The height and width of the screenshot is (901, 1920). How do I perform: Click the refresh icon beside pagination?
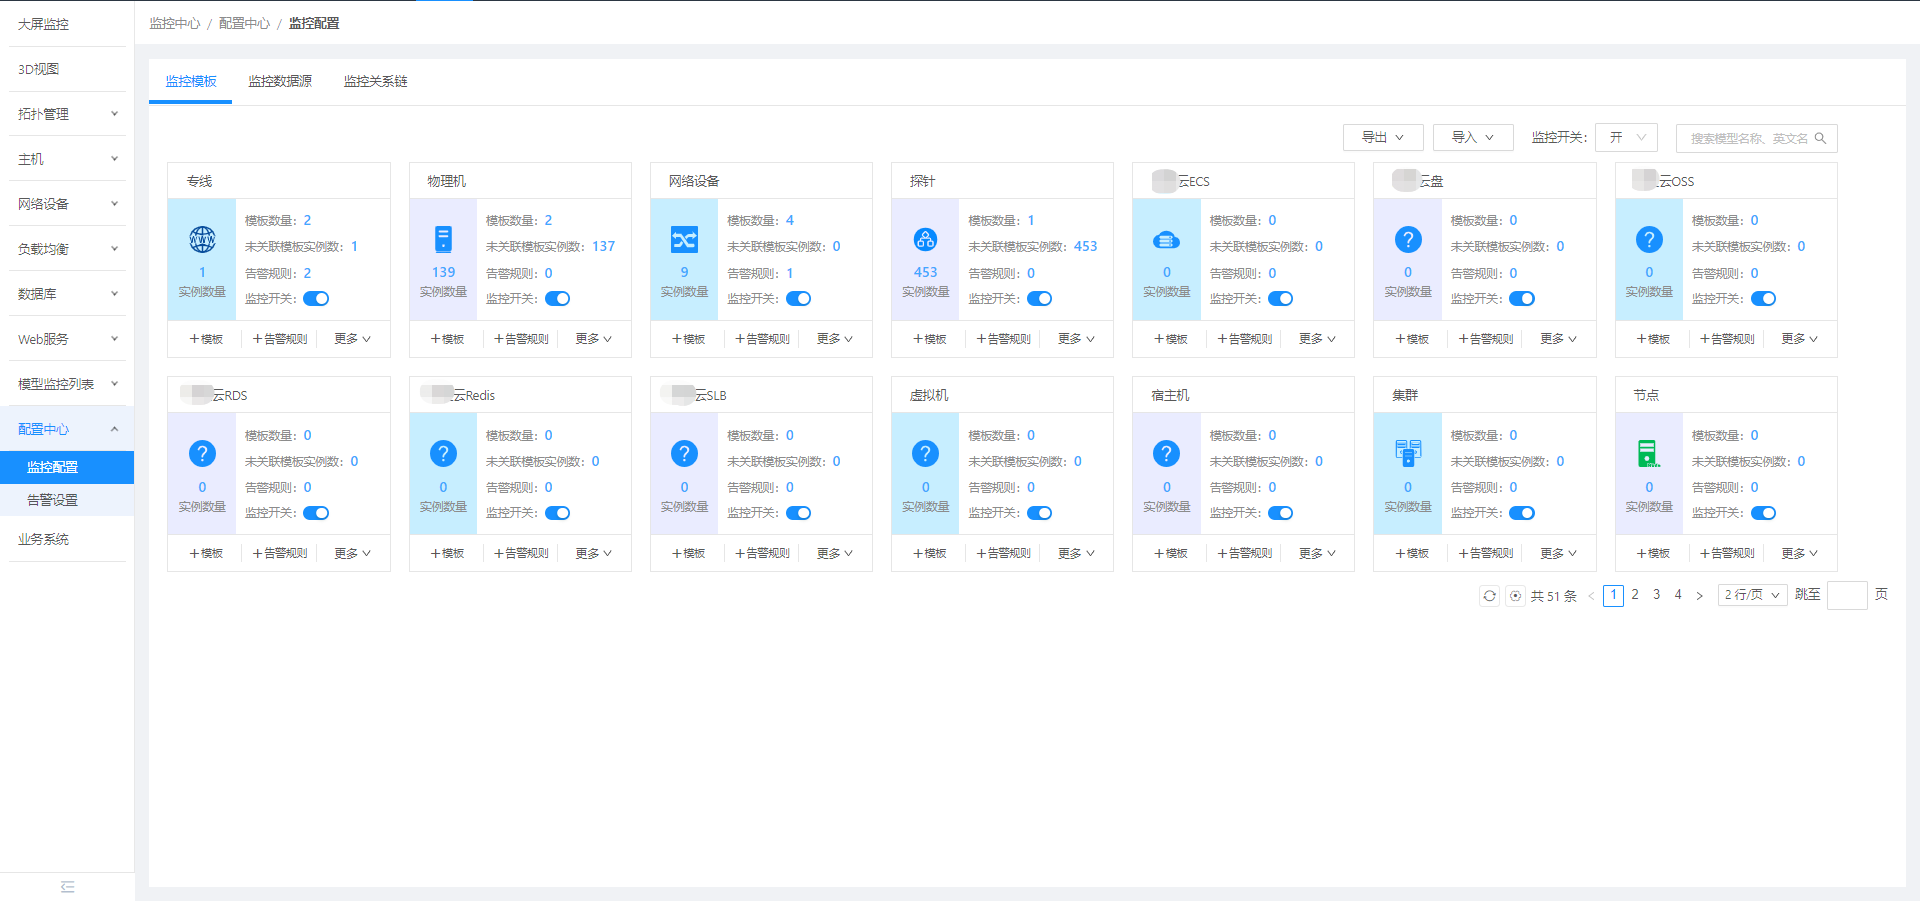(1489, 596)
